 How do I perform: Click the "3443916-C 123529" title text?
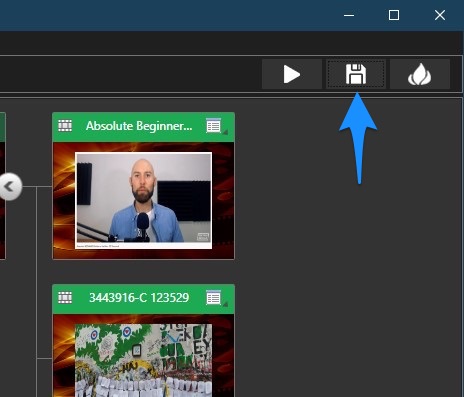139,297
